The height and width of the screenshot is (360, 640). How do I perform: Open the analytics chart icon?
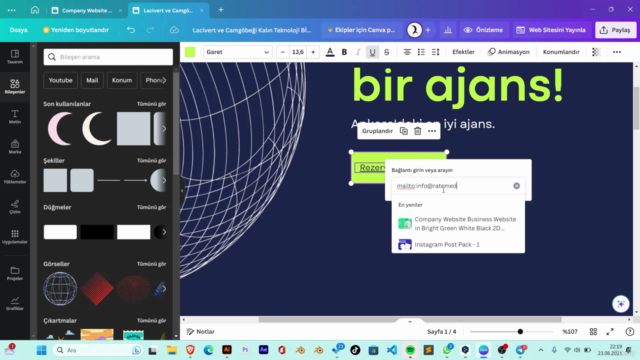pos(448,30)
